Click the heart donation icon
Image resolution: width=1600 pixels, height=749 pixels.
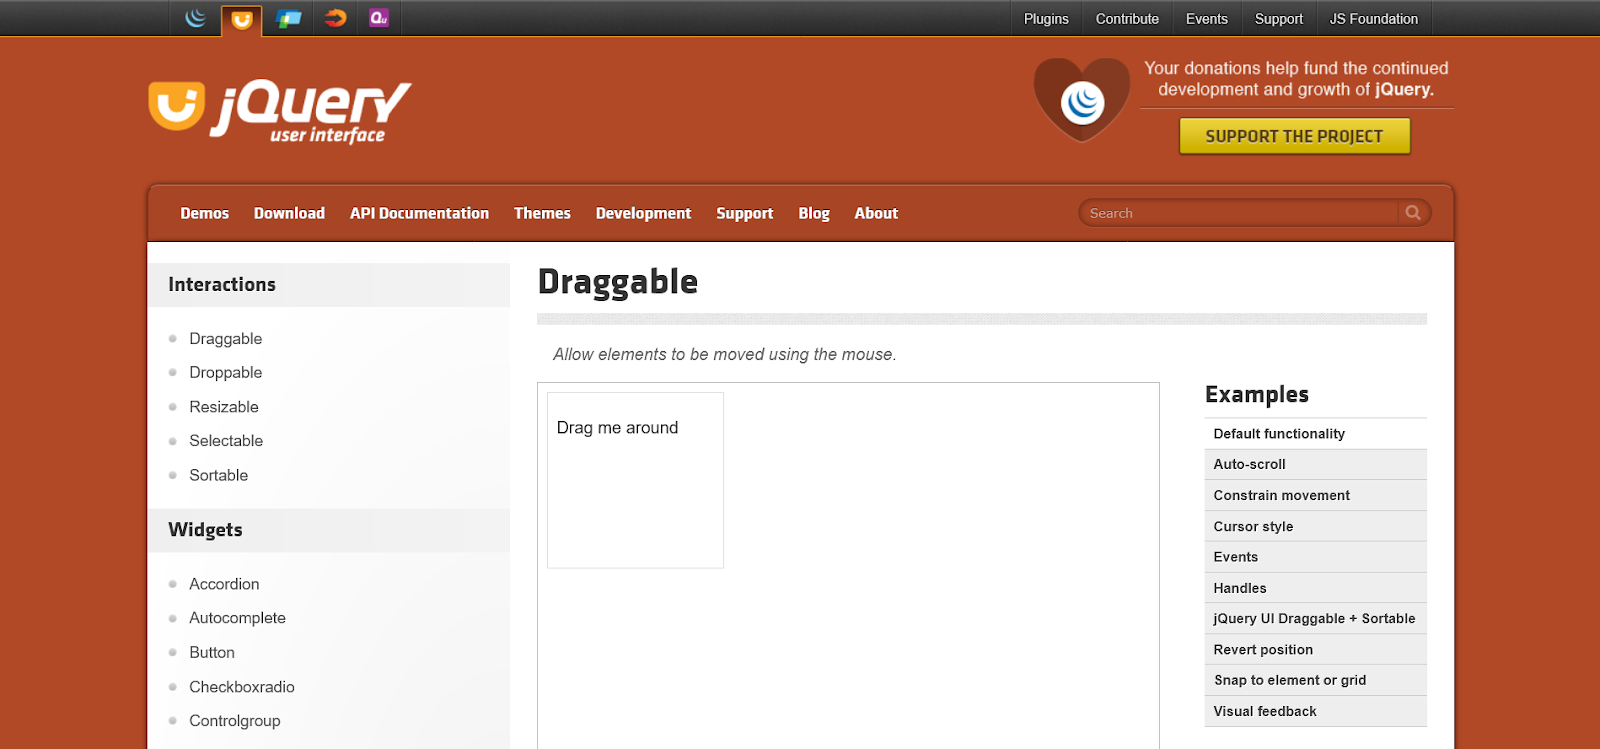(x=1082, y=99)
